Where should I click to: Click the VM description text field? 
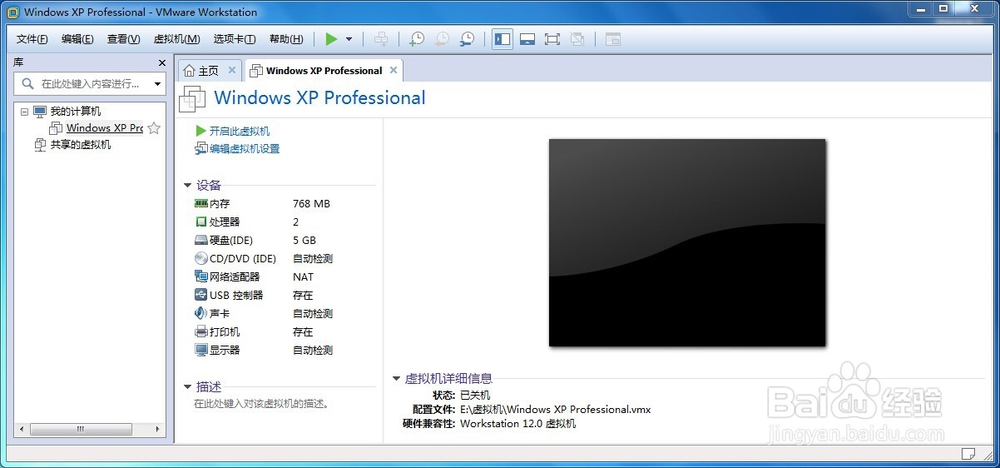tap(261, 404)
